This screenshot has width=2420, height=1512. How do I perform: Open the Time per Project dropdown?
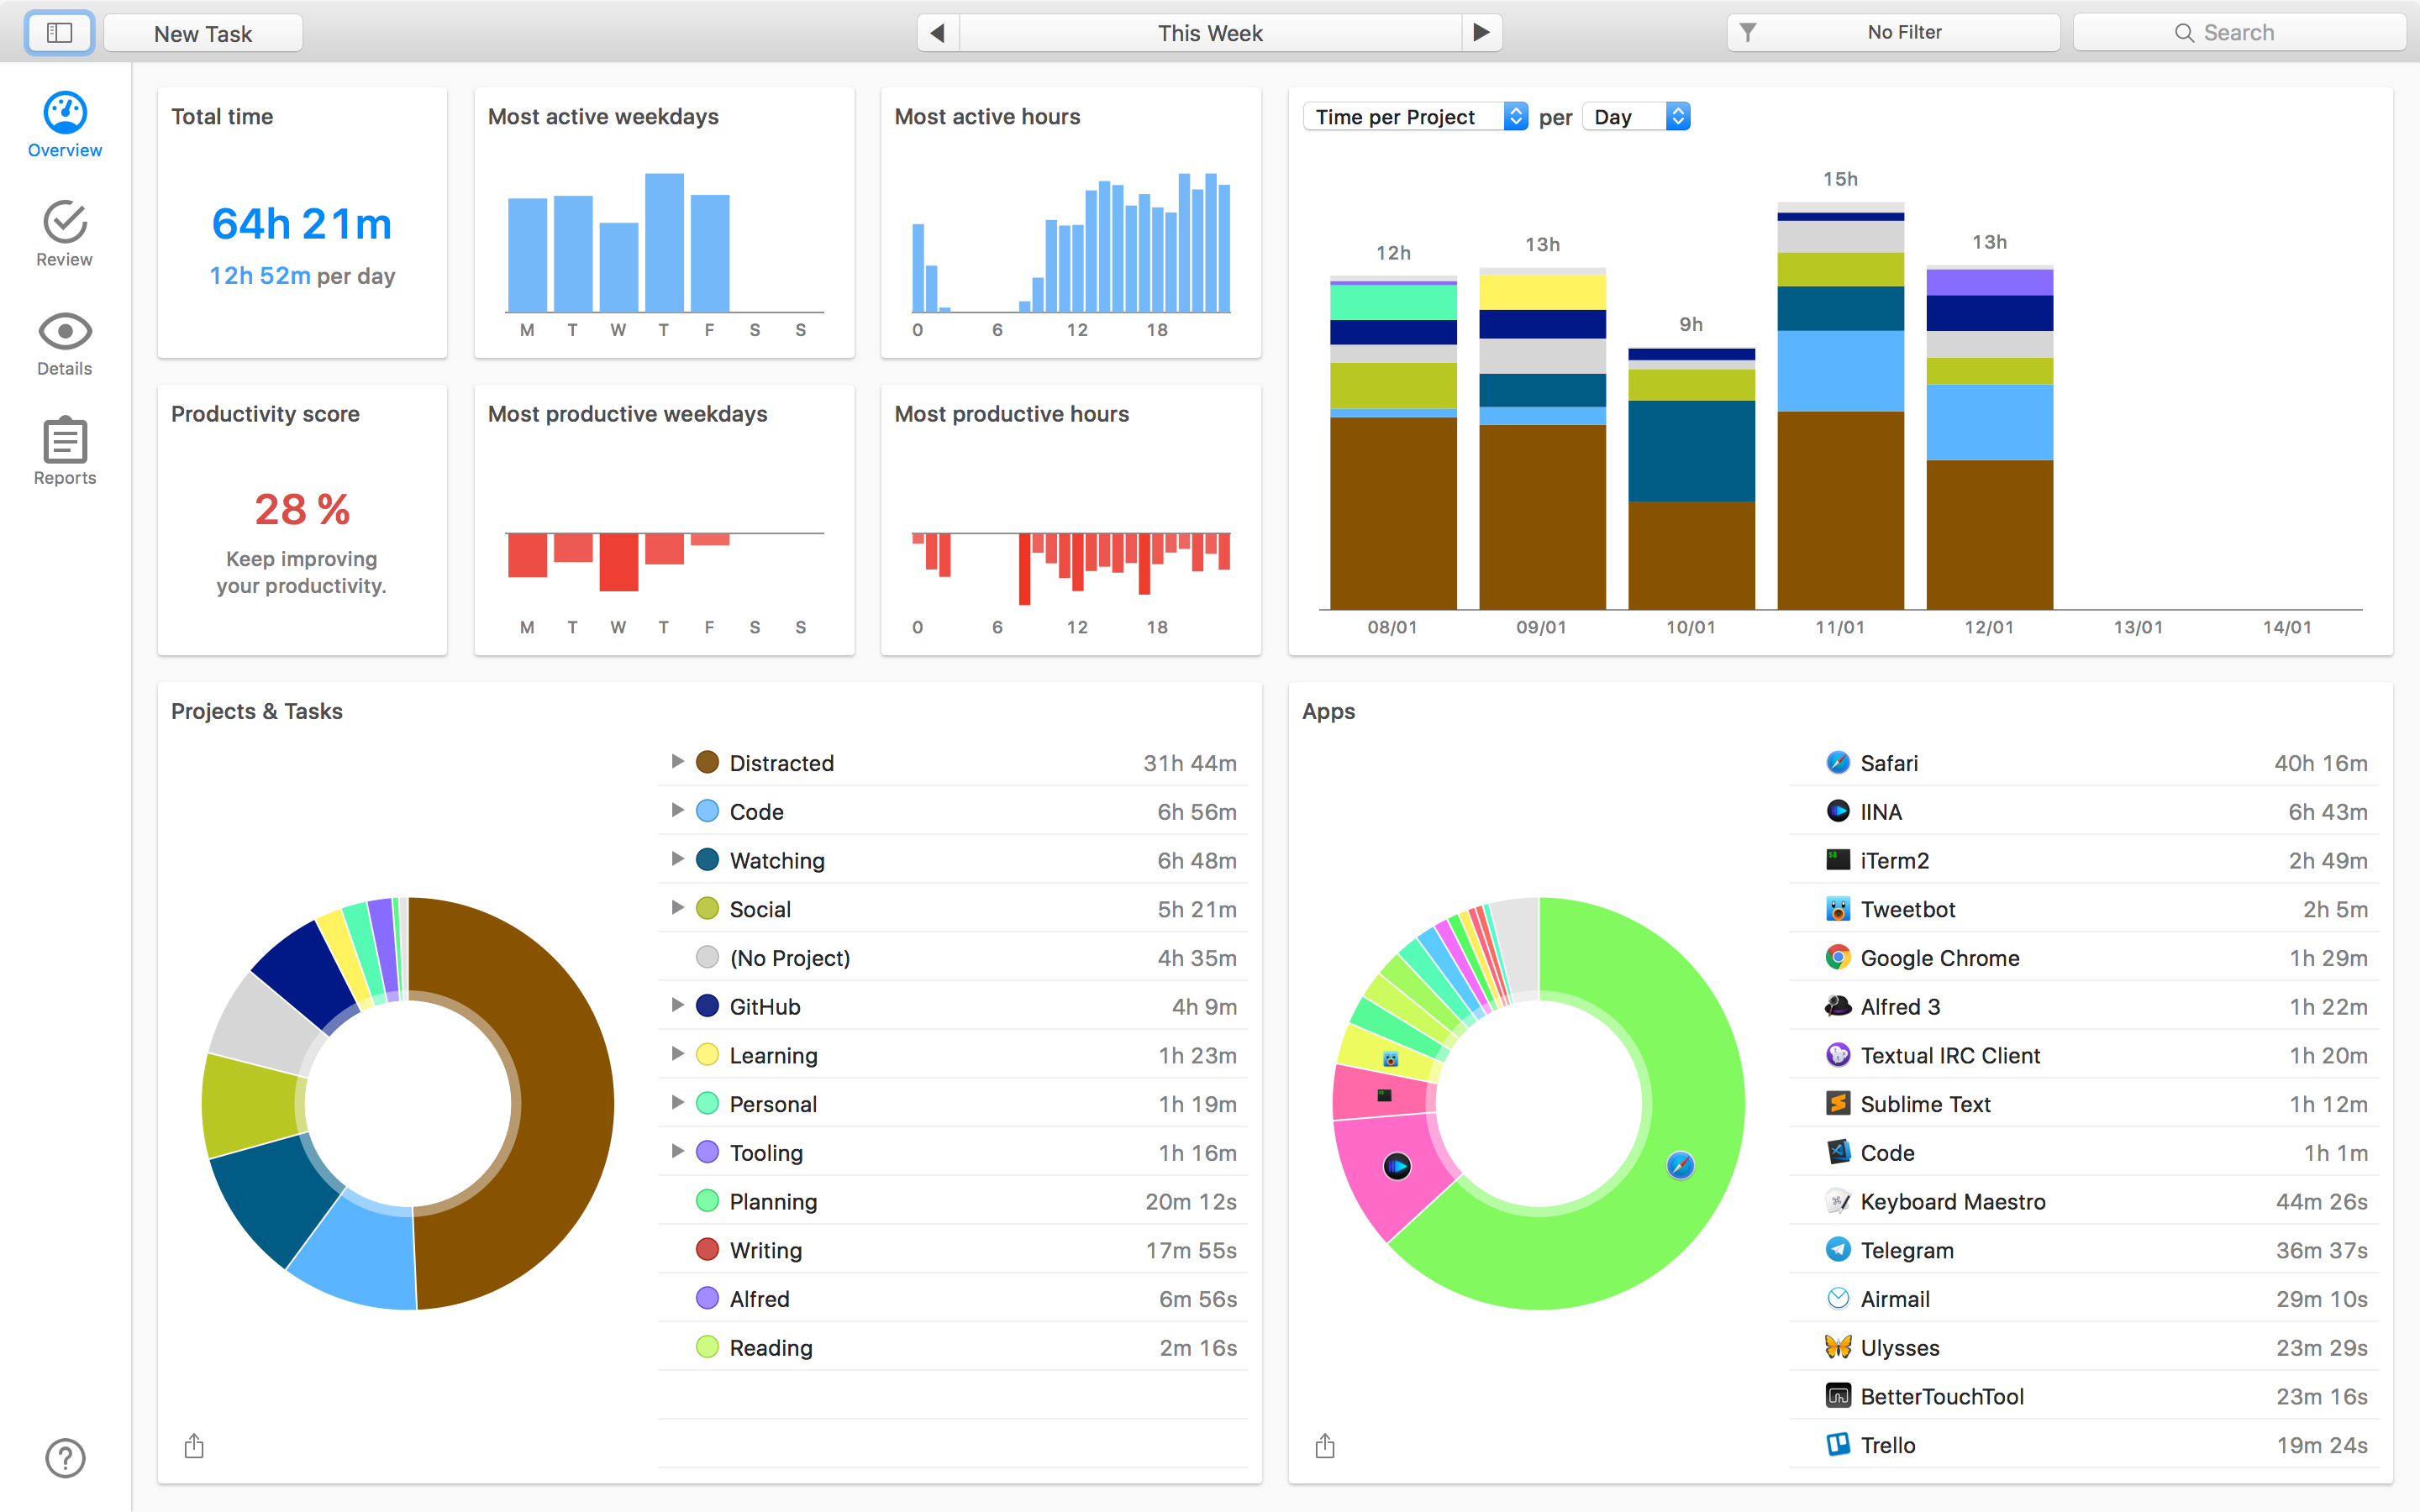point(1414,117)
